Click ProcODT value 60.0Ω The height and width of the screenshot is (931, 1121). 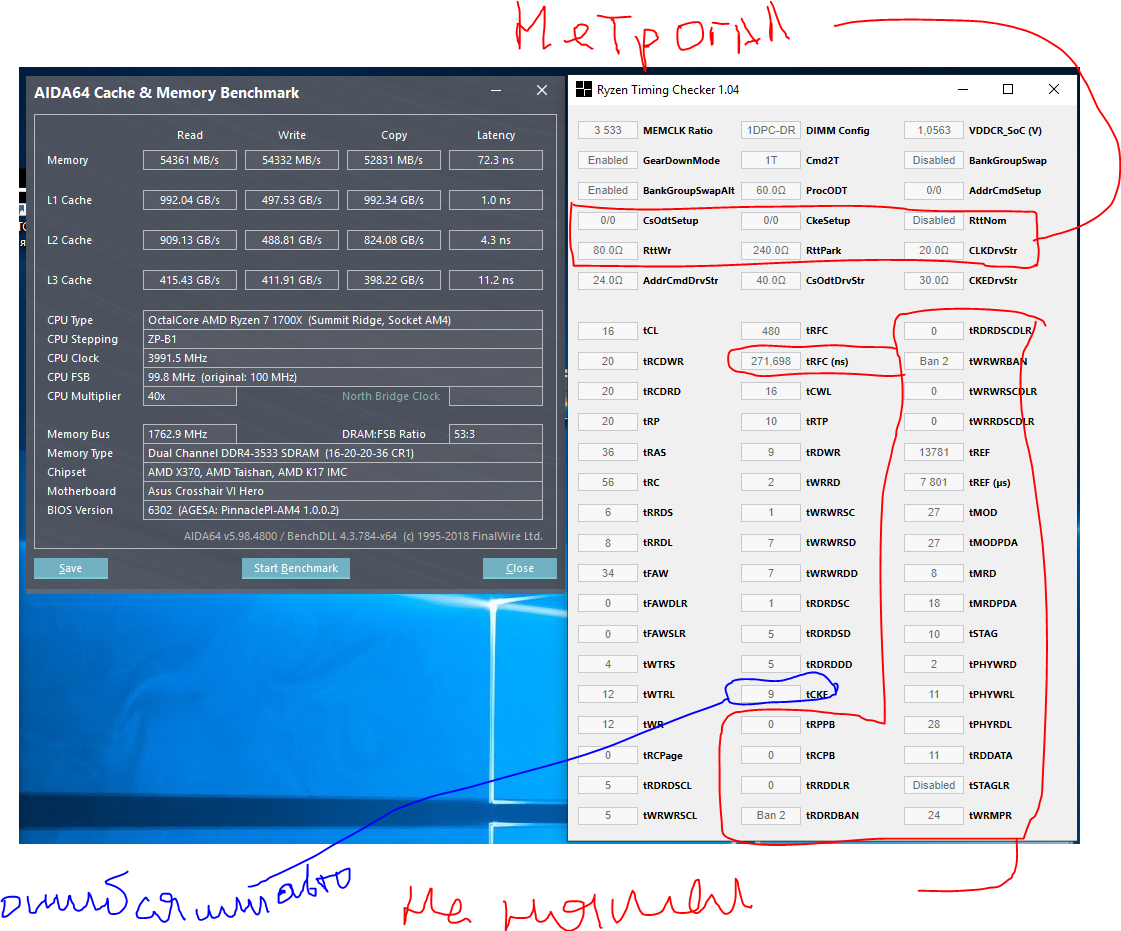[771, 190]
